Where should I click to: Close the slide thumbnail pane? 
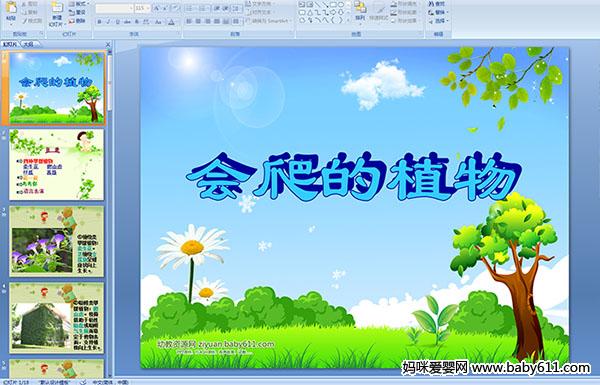tap(108, 44)
